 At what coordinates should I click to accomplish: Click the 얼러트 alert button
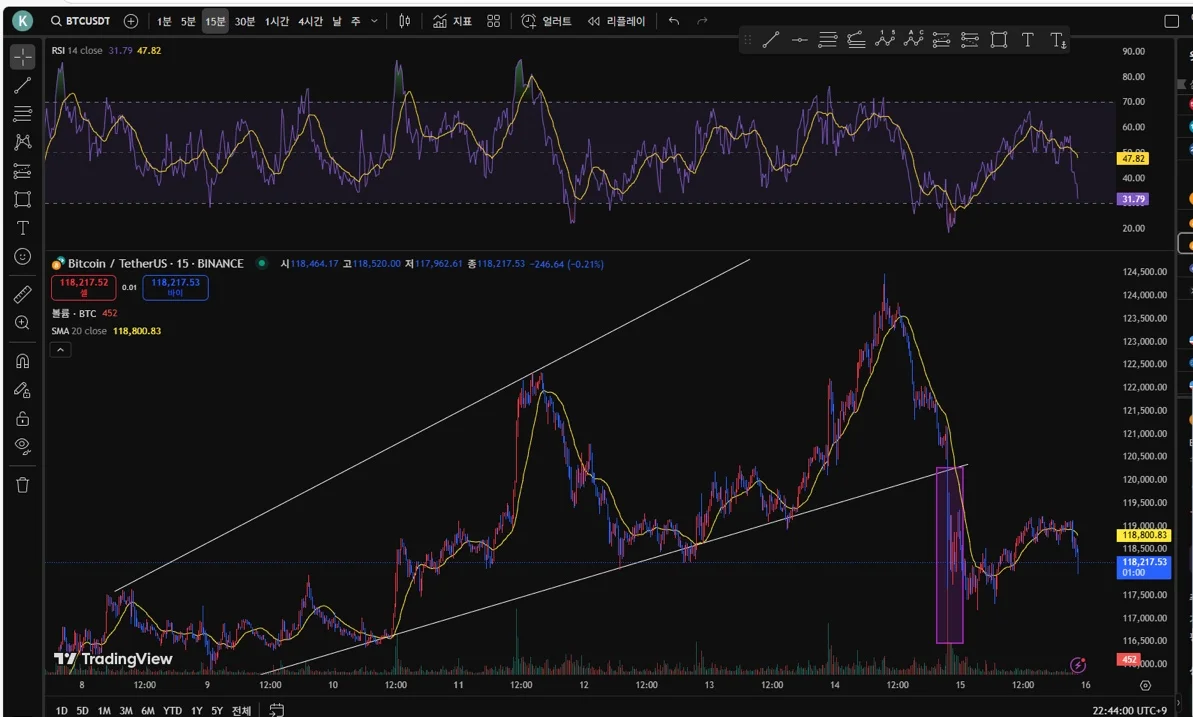click(x=547, y=21)
